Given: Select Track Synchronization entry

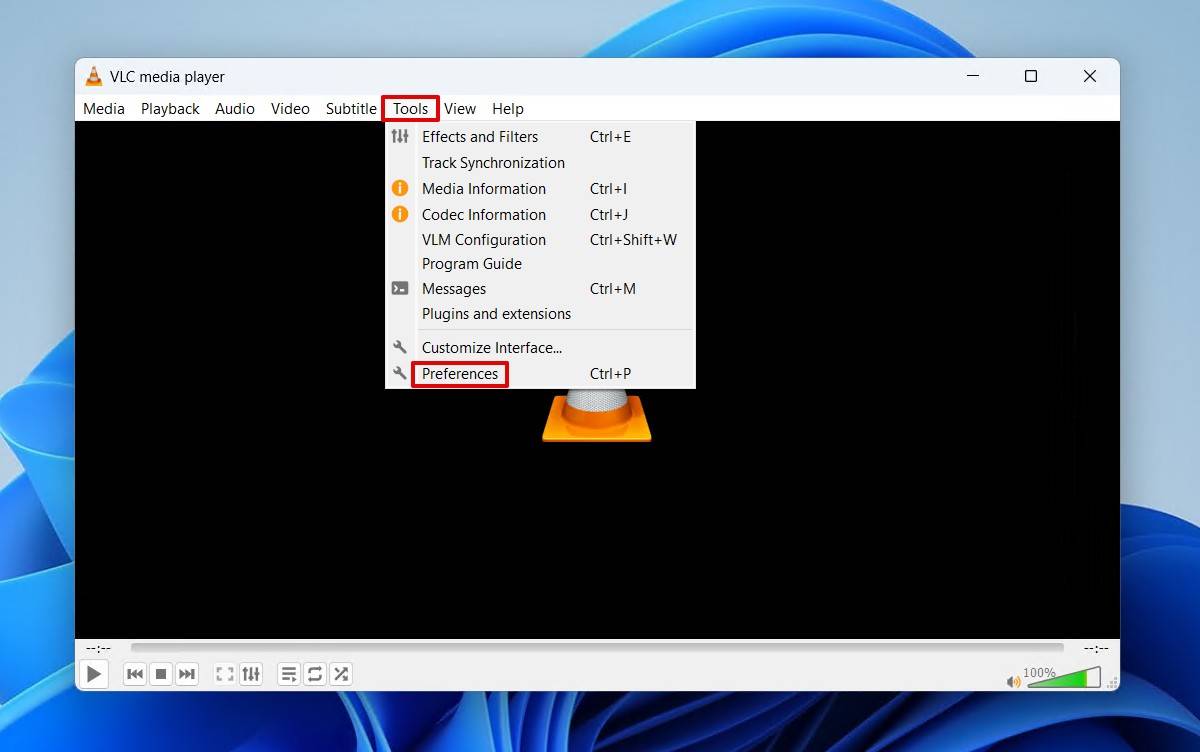Looking at the screenshot, I should (x=540, y=163).
